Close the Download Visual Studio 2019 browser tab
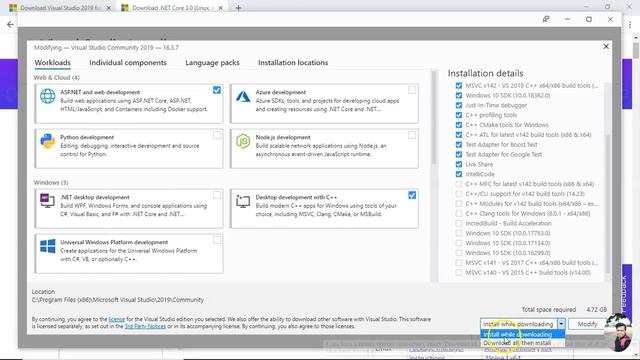Viewport: 640px width, 360px height. pos(109,8)
